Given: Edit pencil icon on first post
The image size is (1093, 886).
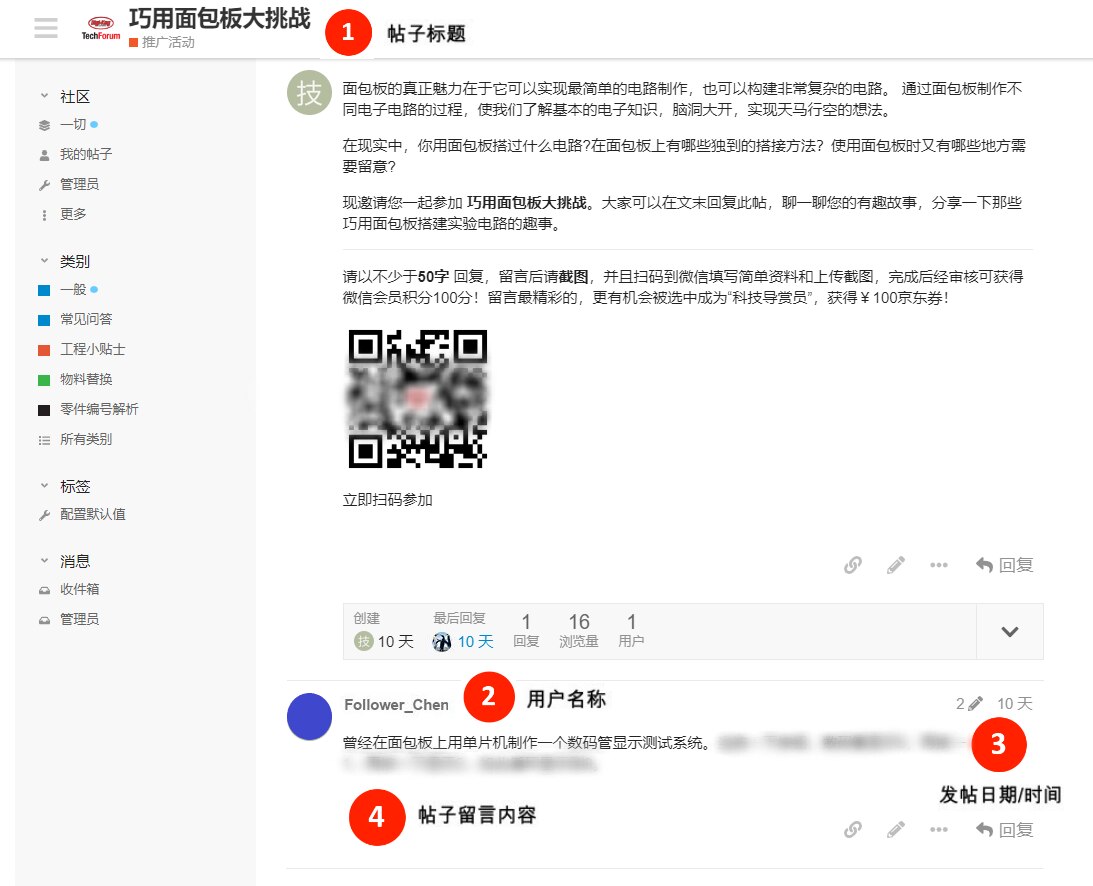Looking at the screenshot, I should tap(896, 565).
